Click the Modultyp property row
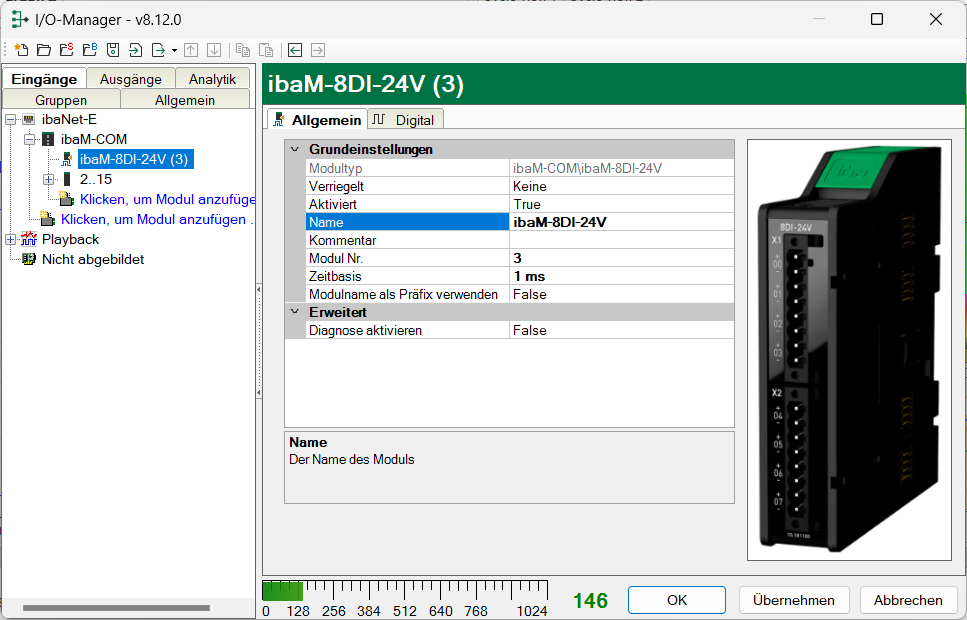The image size is (967, 620). coord(519,168)
